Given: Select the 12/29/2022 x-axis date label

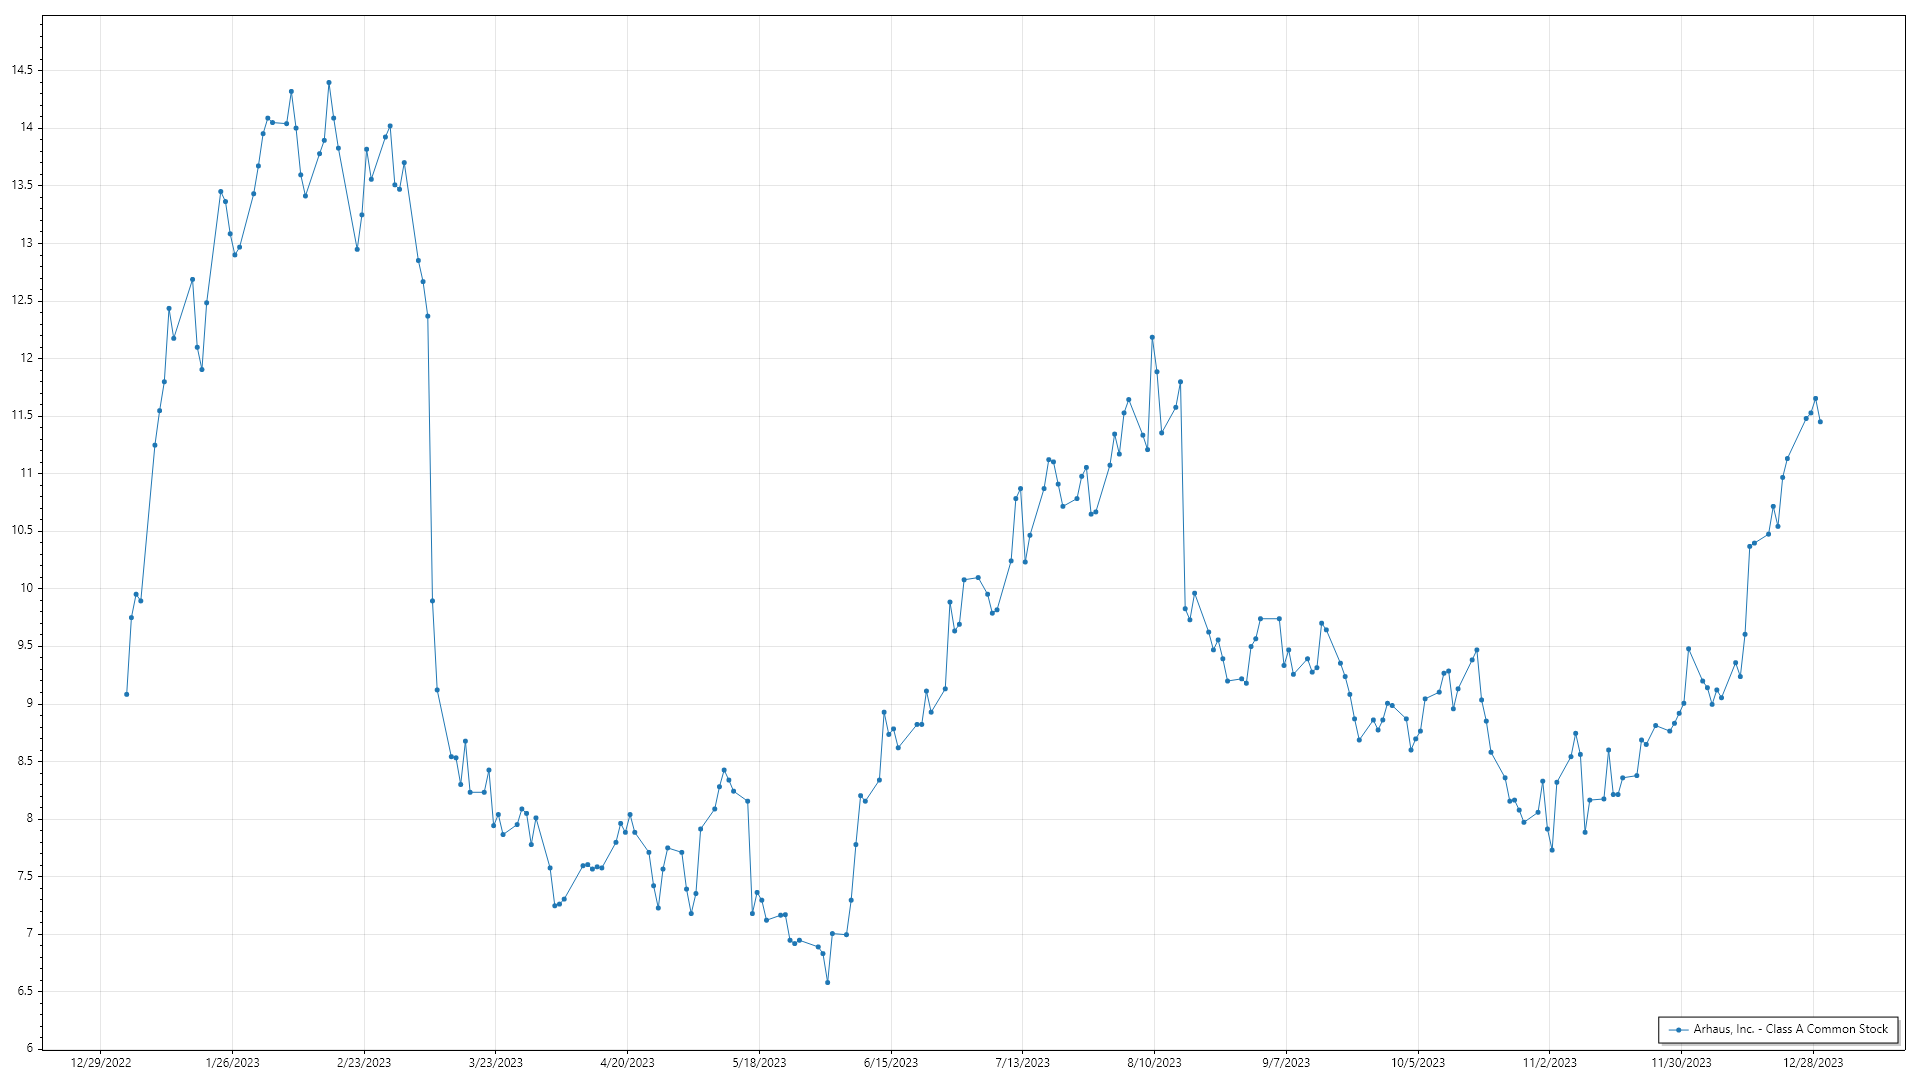Looking at the screenshot, I should coord(101,1063).
